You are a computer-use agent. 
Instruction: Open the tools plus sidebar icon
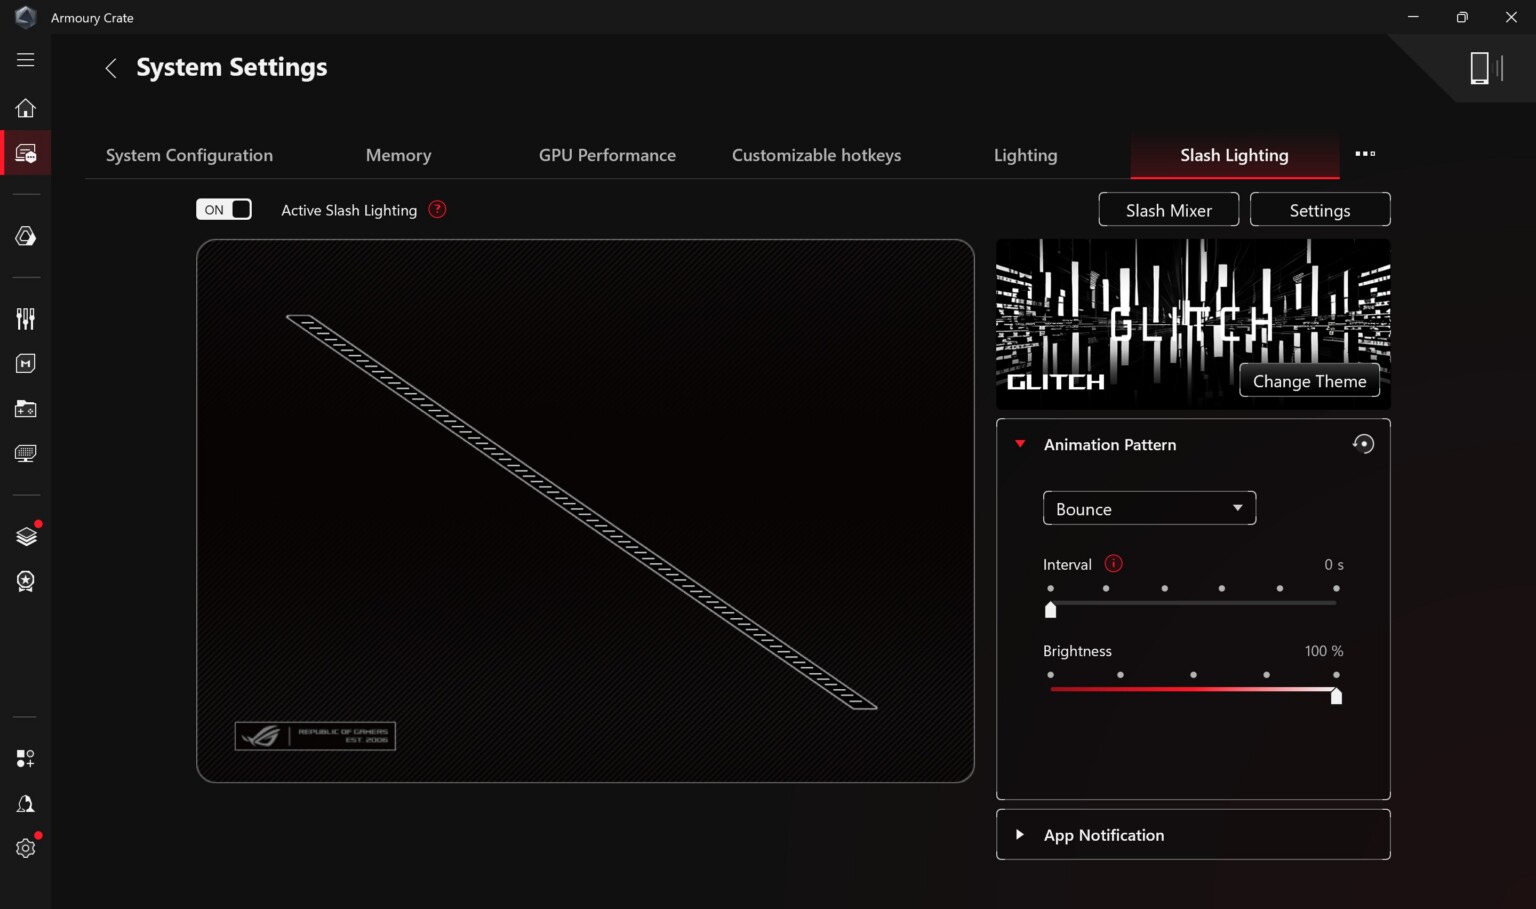pos(26,759)
